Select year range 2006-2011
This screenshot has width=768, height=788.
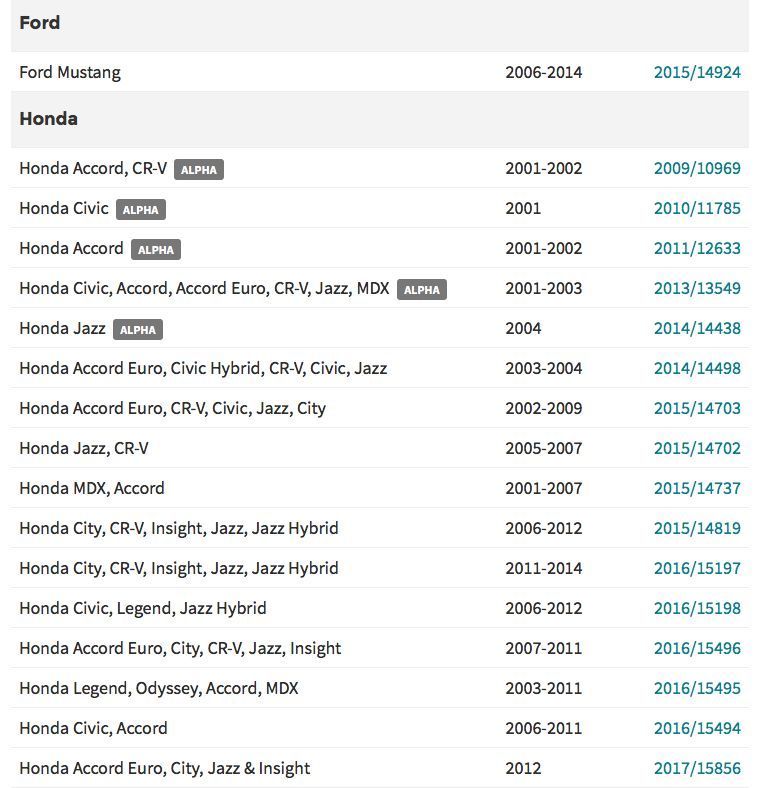tap(543, 728)
